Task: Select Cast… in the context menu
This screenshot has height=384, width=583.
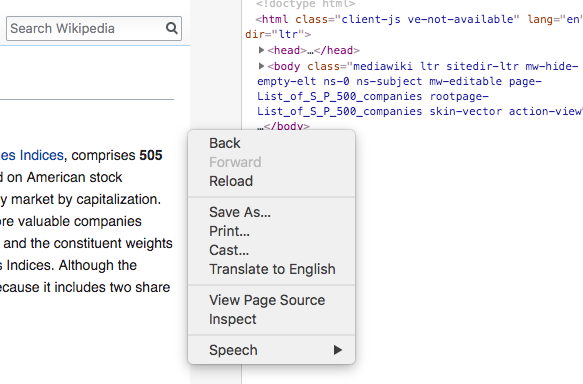Action: (229, 250)
